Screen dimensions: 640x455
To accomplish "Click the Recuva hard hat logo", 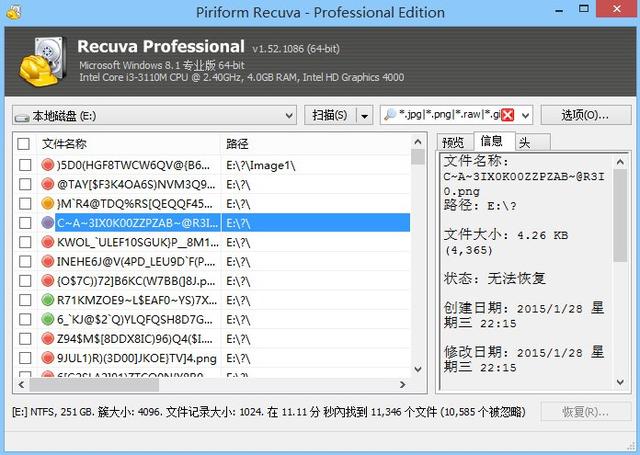I will coord(42,61).
